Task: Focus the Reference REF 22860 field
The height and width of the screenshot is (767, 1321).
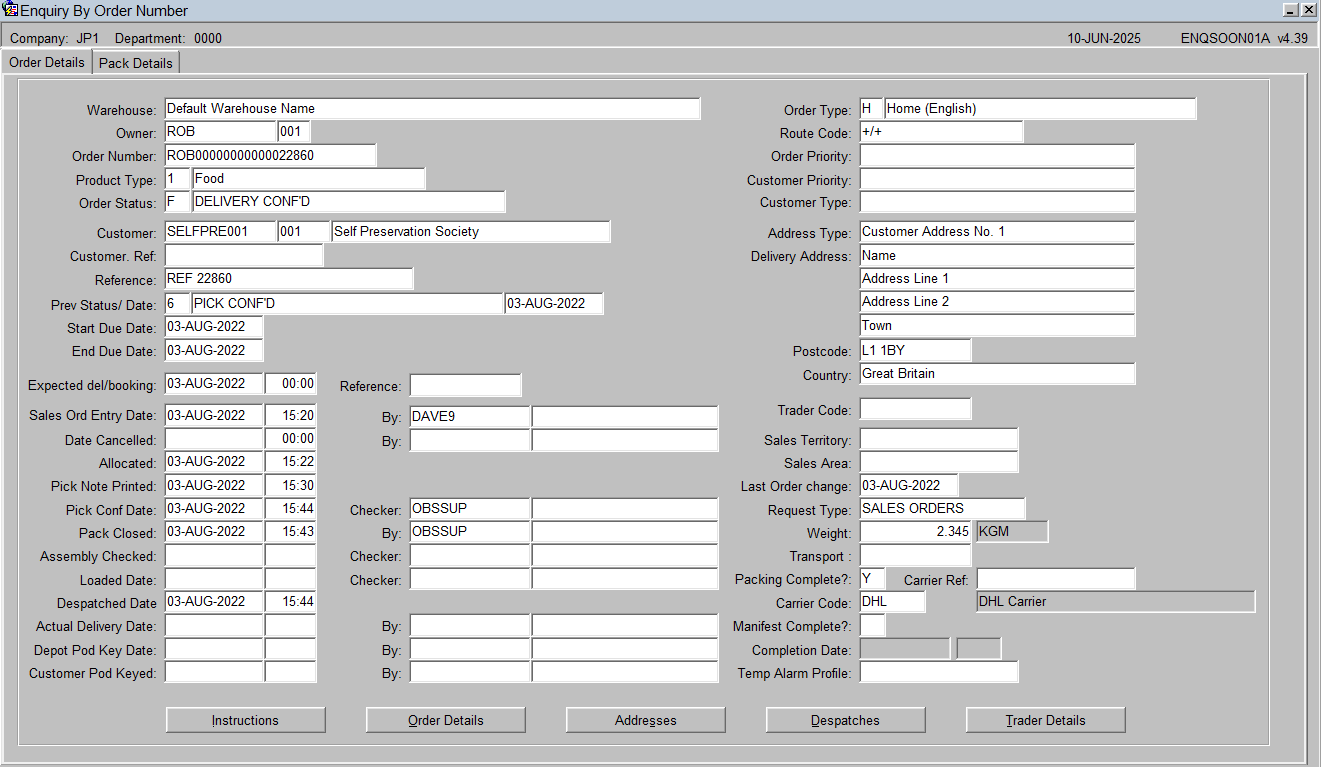Action: tap(288, 279)
